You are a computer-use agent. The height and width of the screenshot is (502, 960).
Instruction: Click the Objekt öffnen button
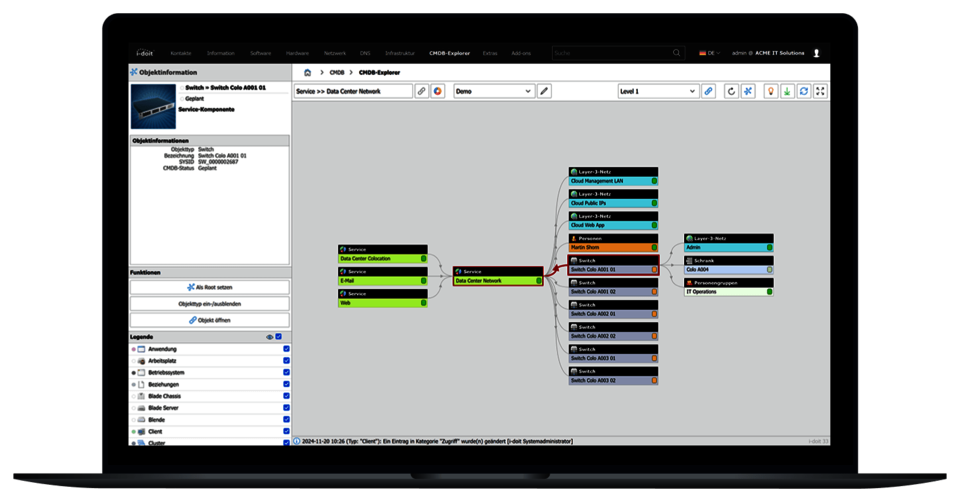pos(209,320)
